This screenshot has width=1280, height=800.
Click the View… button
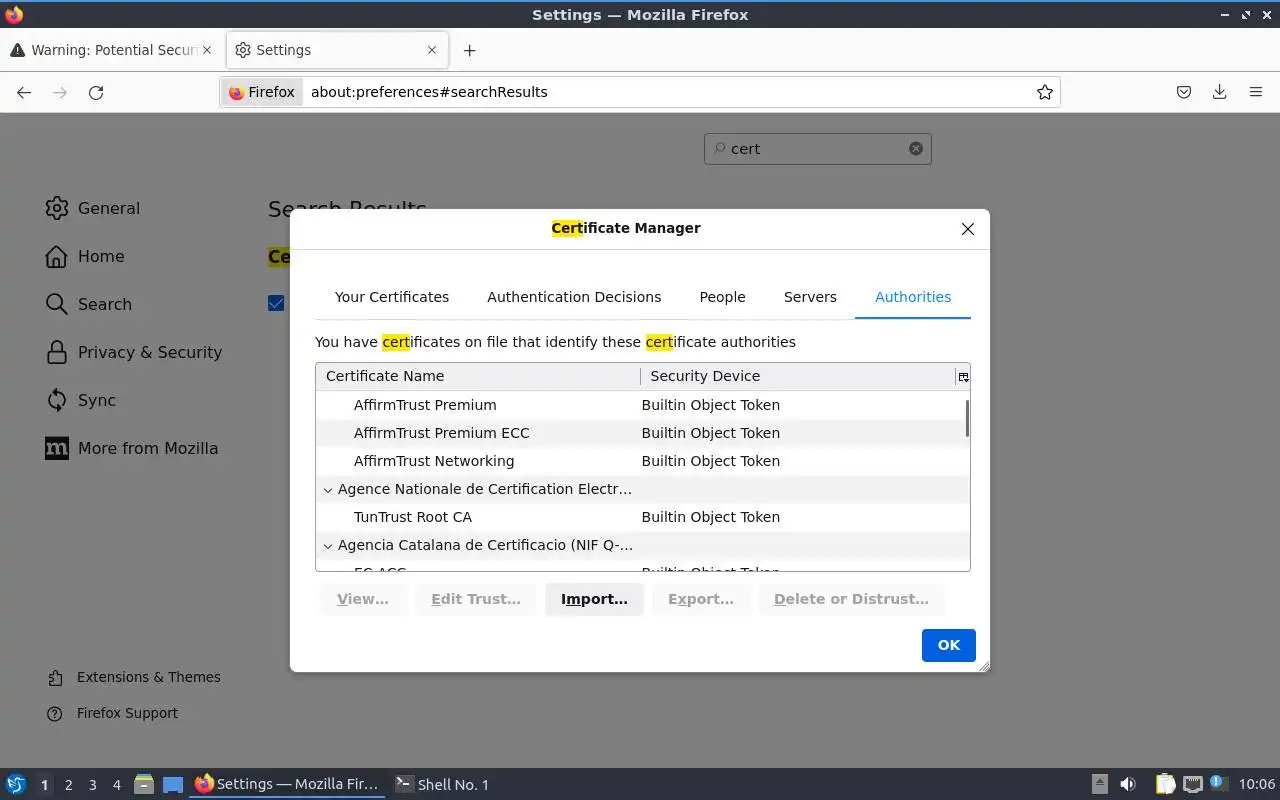point(363,599)
